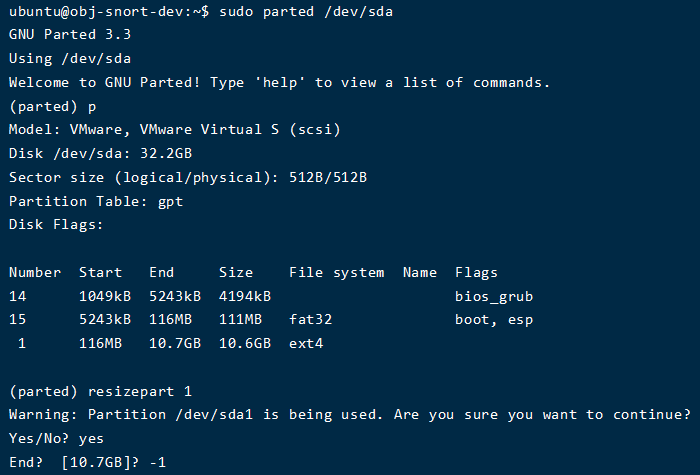
Task: Click the ext4 file system entry
Action: pyautogui.click(x=306, y=344)
